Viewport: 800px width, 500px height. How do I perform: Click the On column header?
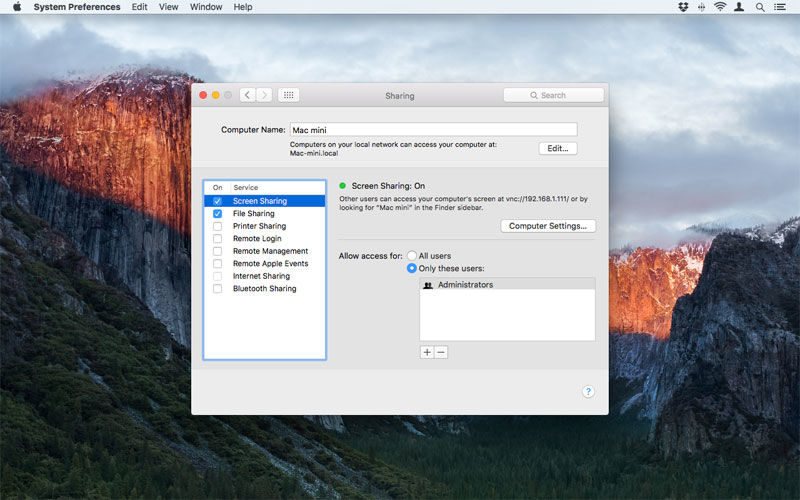pyautogui.click(x=218, y=188)
